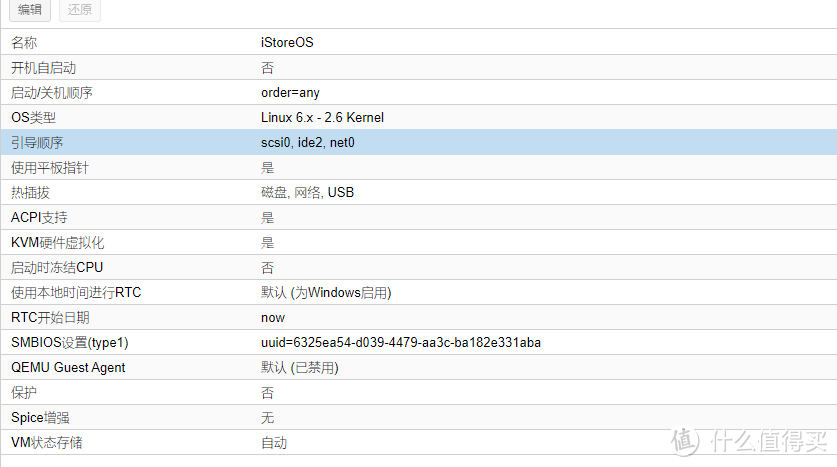Select the 名称 row with iStoreOS
Image resolution: width=837 pixels, height=467 pixels.
tap(418, 42)
